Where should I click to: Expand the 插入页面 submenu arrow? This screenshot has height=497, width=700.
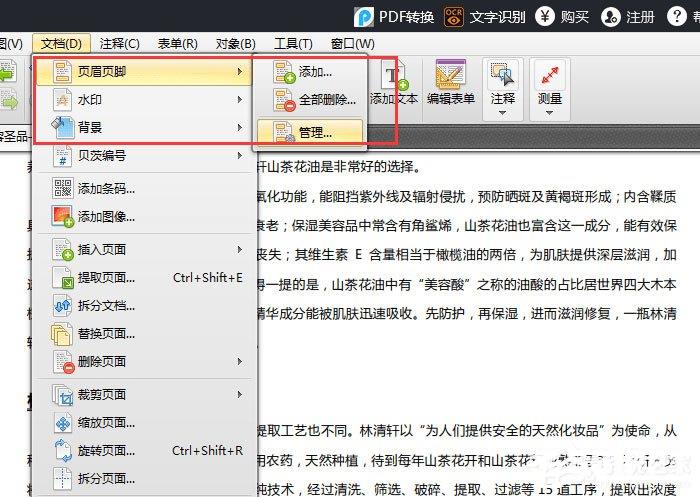pos(240,249)
